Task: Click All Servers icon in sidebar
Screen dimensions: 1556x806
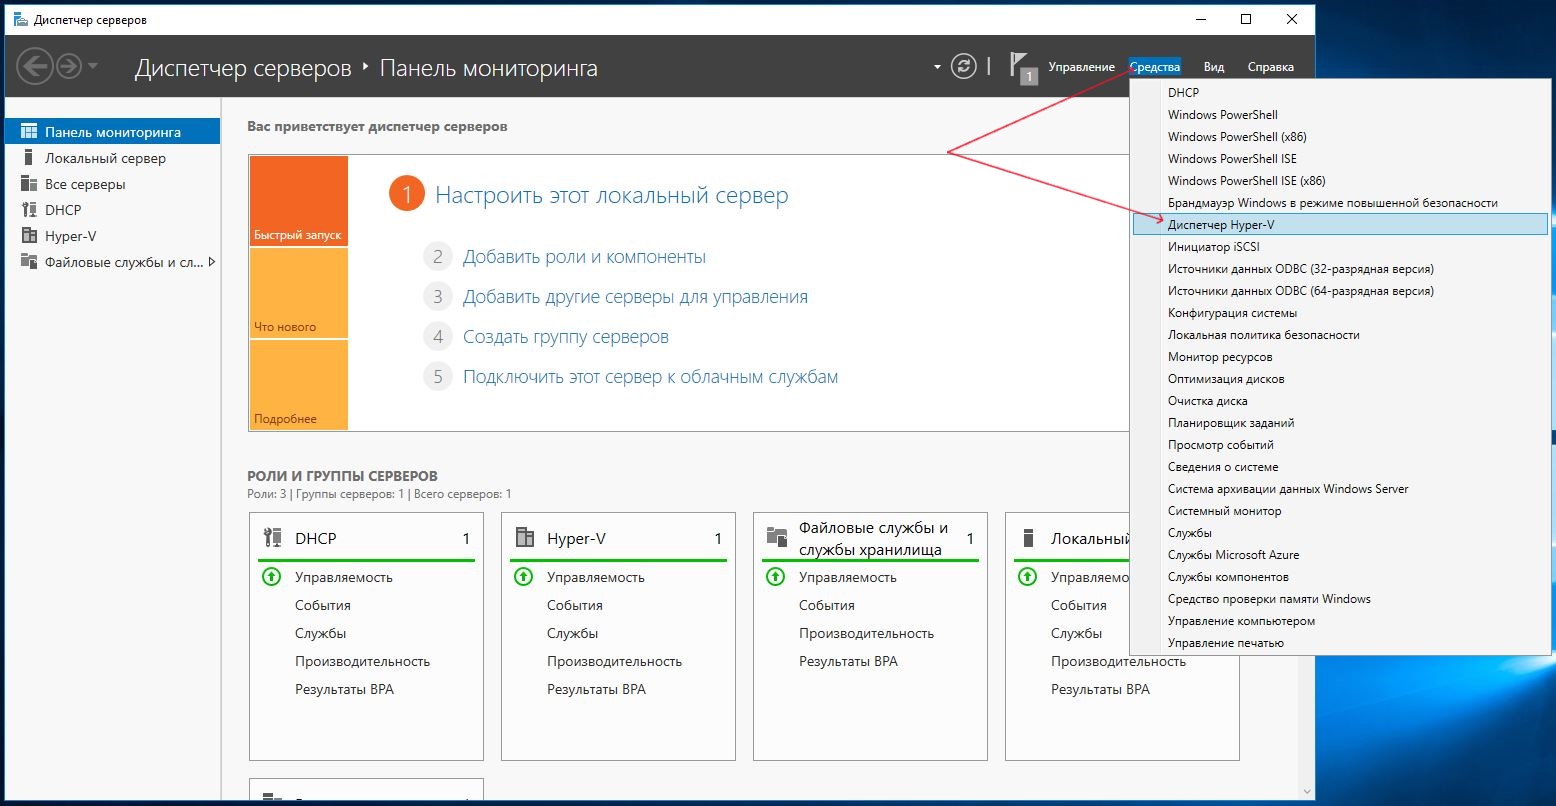Action: (28, 184)
